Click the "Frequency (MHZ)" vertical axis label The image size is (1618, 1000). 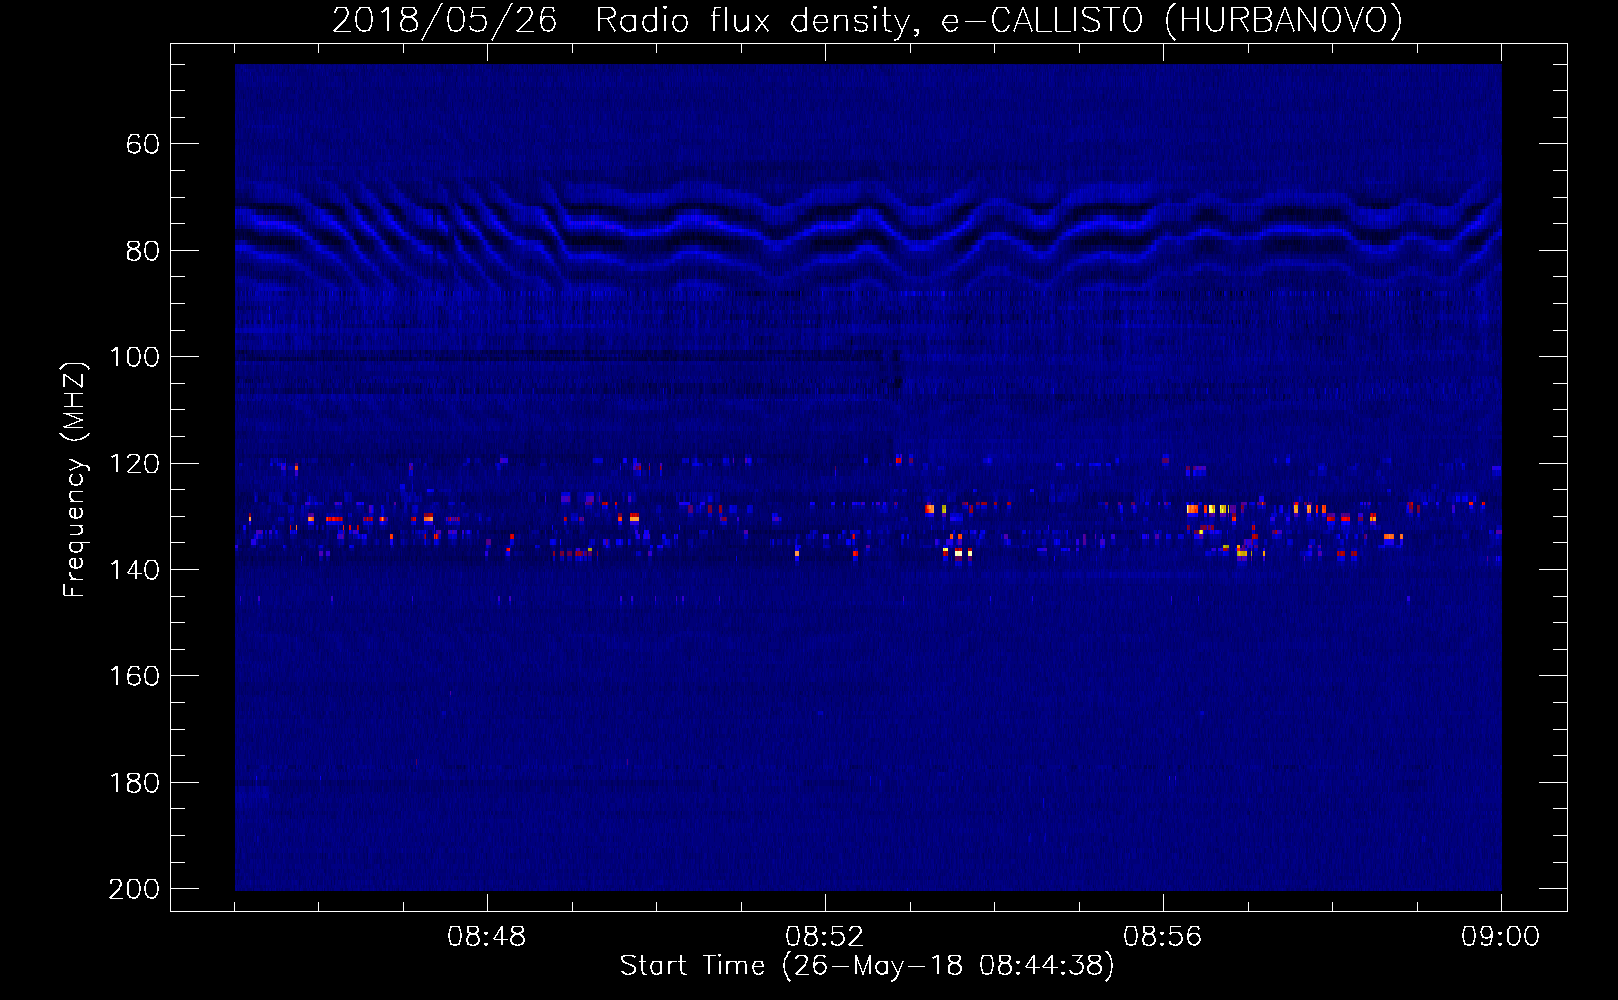click(x=75, y=479)
